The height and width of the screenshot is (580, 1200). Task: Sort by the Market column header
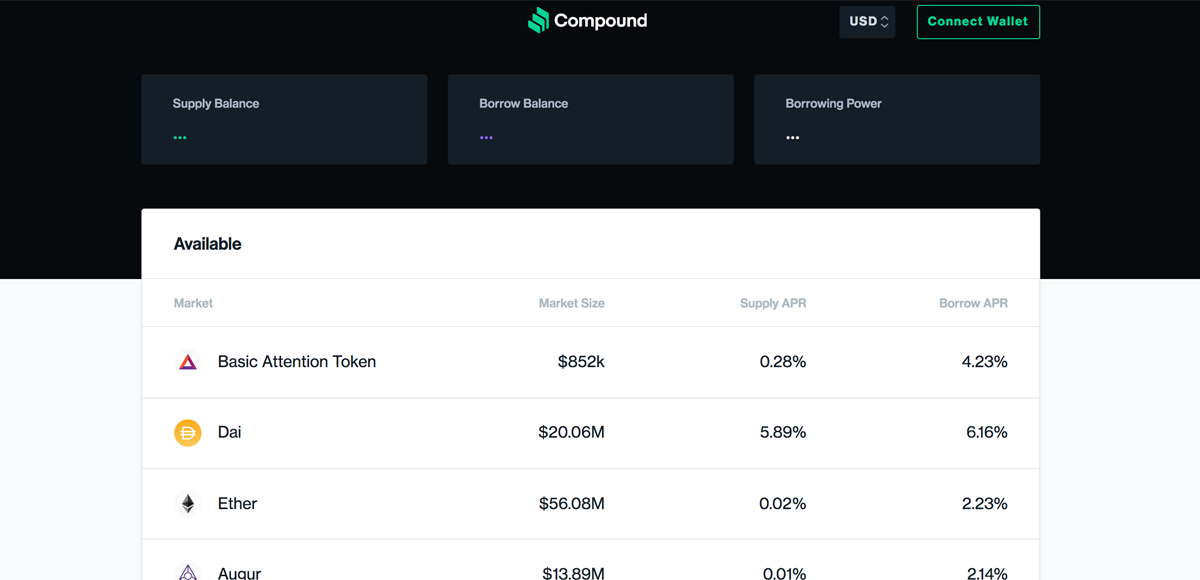[193, 303]
